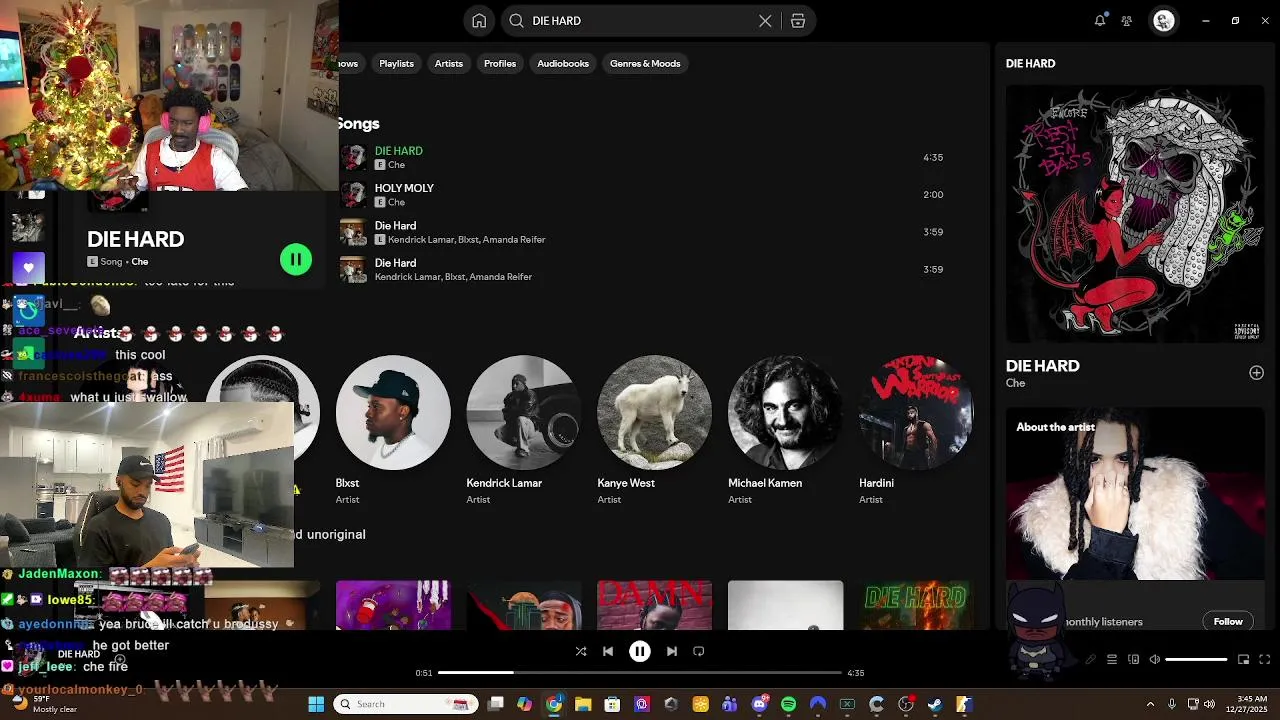1280x720 pixels.
Task: Toggle shuffle in the player bar
Action: (581, 652)
